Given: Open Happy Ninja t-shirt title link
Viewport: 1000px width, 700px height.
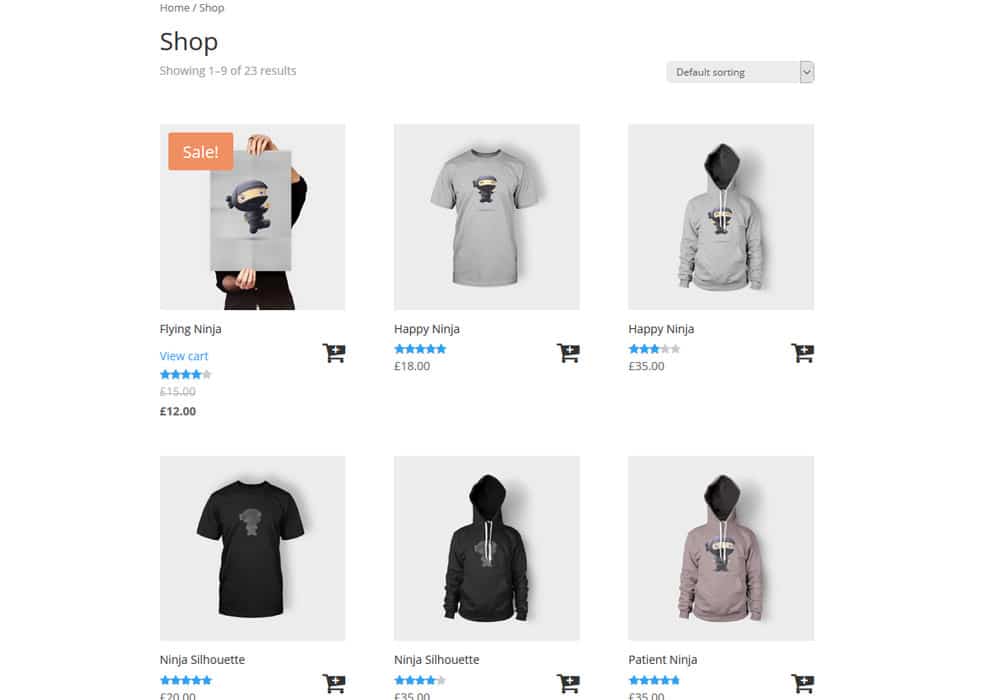Looking at the screenshot, I should pyautogui.click(x=427, y=329).
